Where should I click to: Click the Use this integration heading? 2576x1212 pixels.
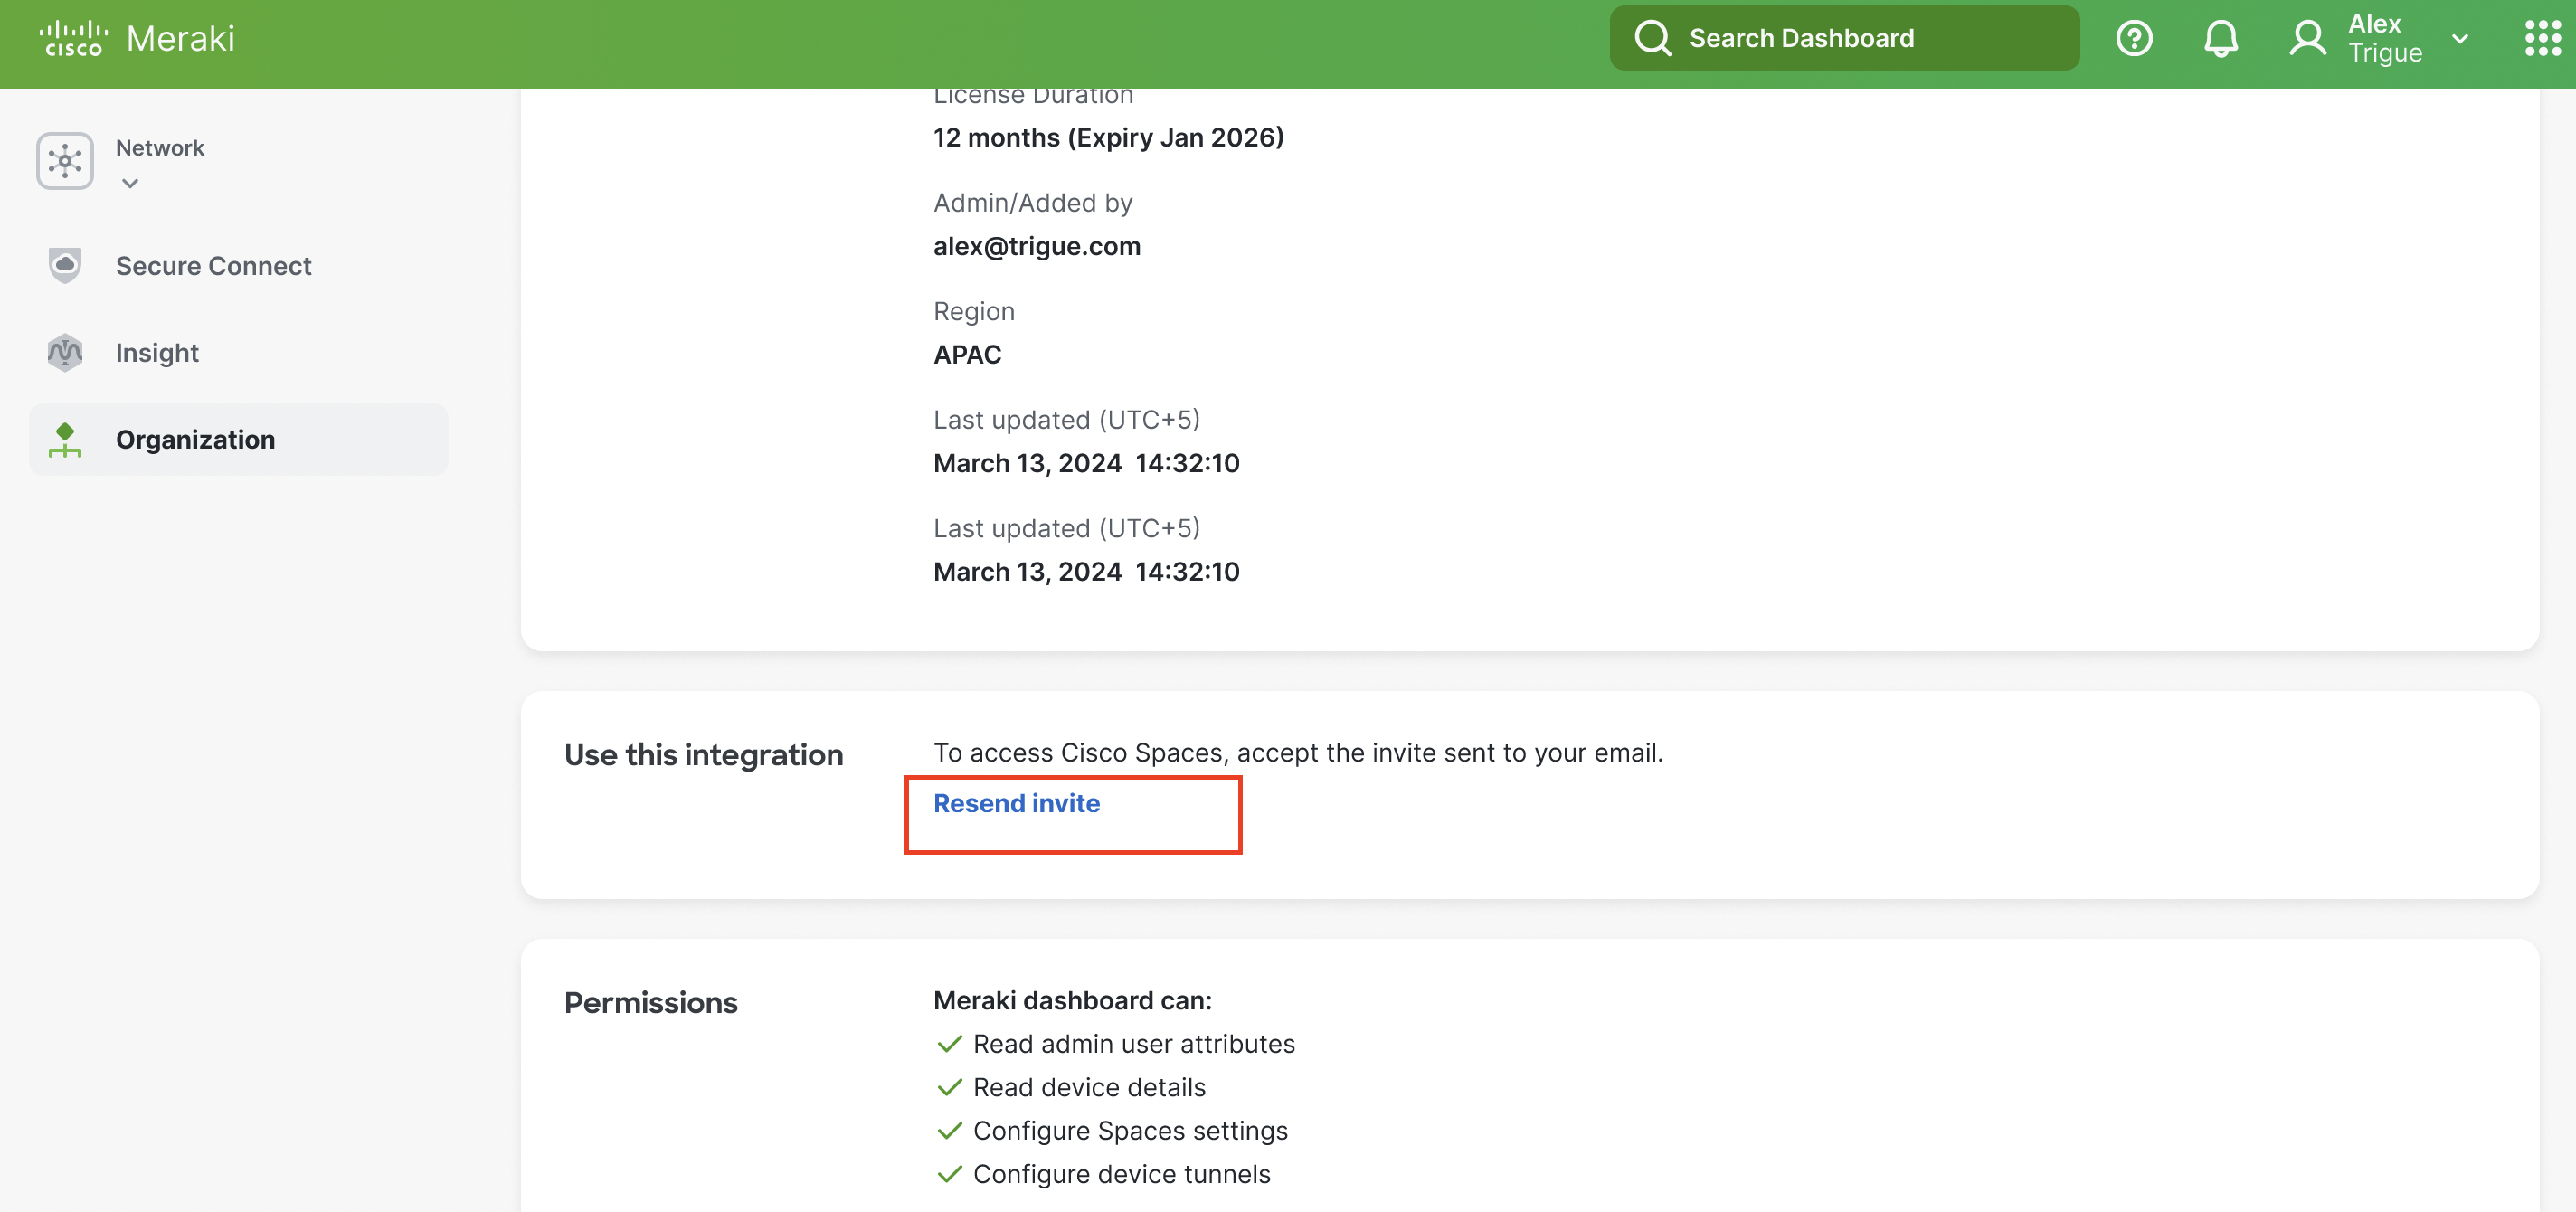703,754
